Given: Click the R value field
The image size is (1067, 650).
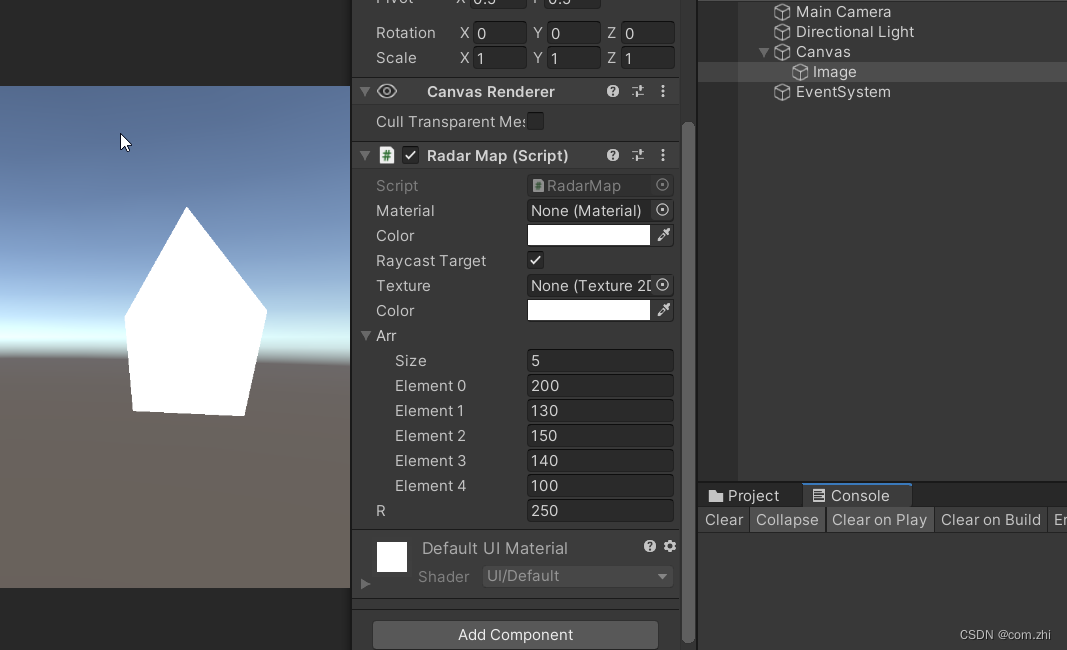Looking at the screenshot, I should tap(600, 510).
